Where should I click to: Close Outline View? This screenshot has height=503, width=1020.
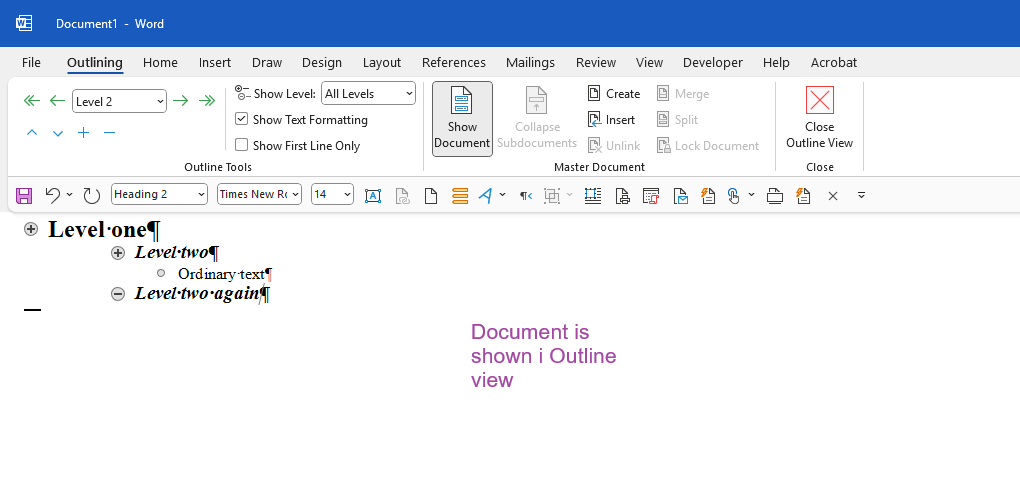pyautogui.click(x=819, y=118)
